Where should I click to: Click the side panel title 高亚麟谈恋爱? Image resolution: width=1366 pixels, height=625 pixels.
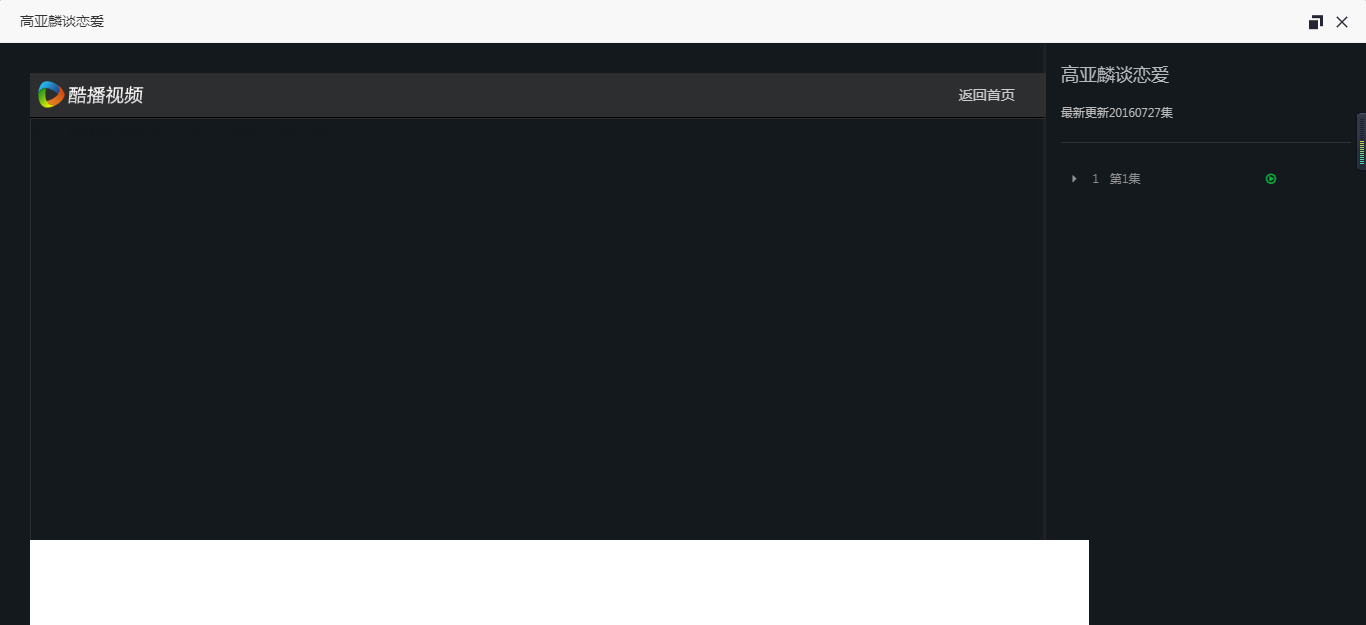pos(1115,75)
